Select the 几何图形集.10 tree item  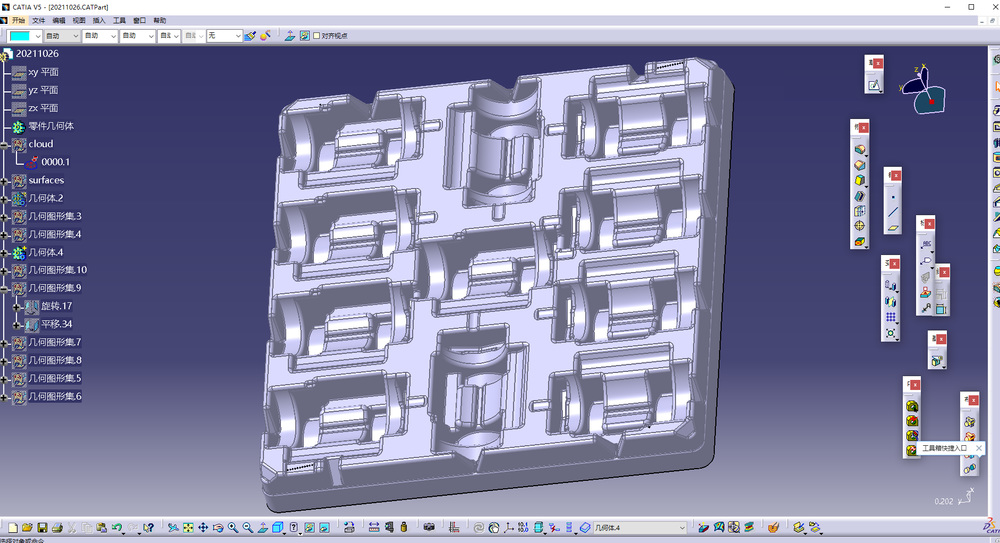pyautogui.click(x=57, y=270)
